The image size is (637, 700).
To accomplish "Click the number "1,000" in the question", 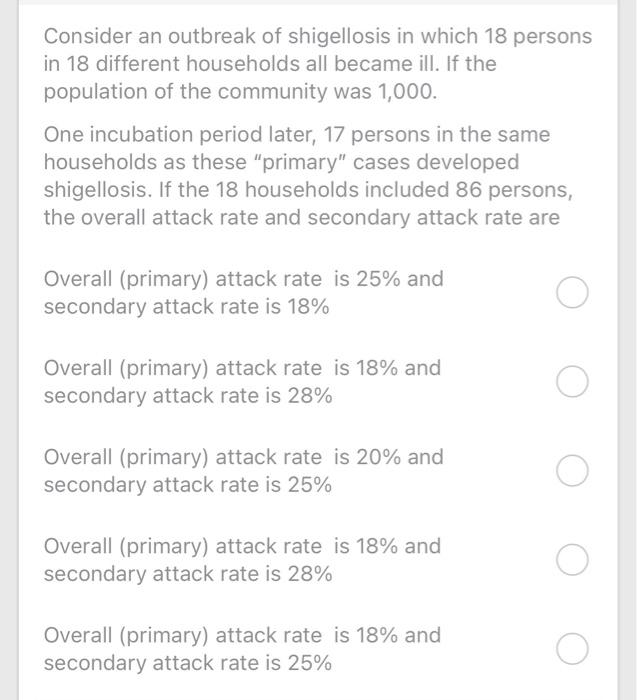I will [407, 92].
